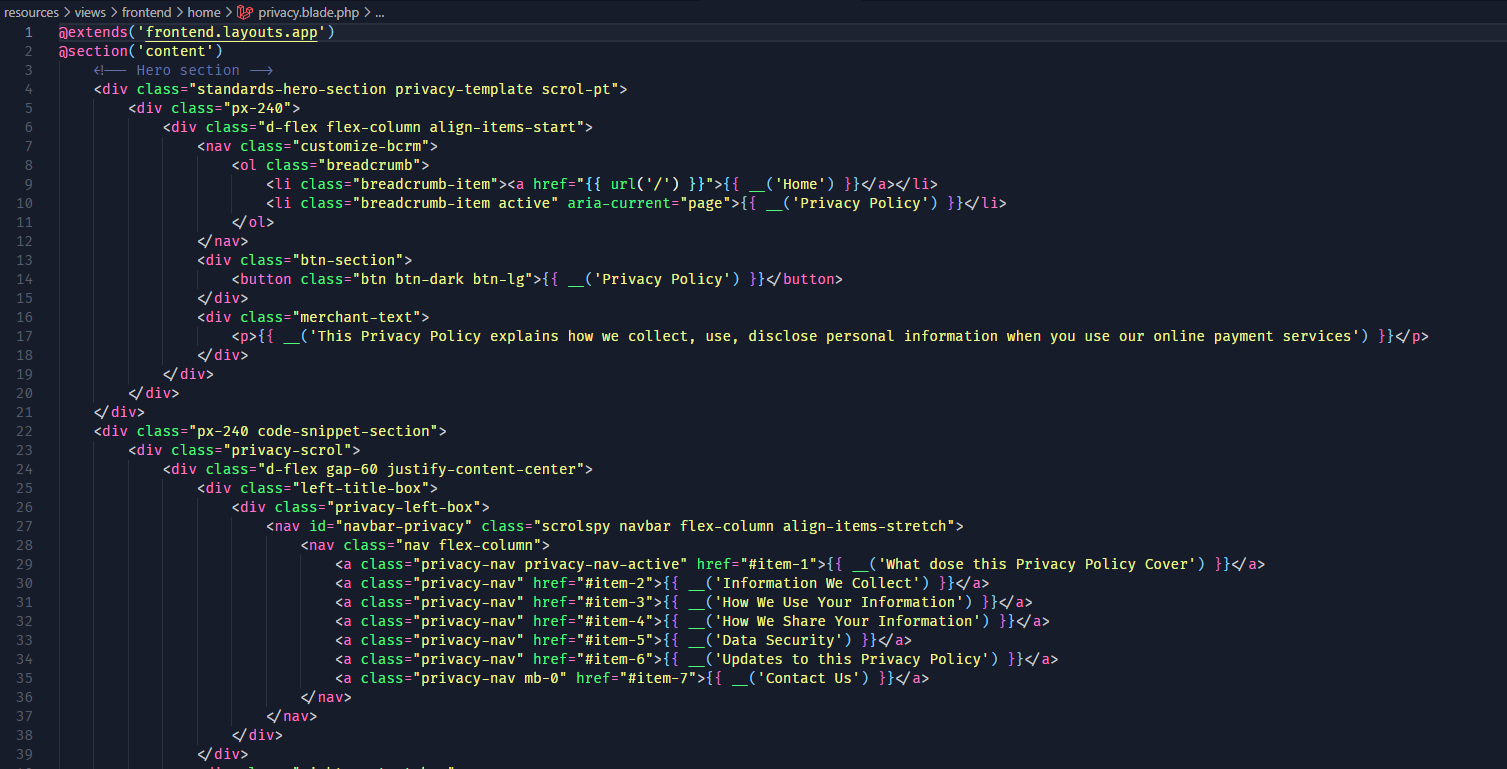Open the 'frontend' breadcrumb dropdown
Image resolution: width=1507 pixels, height=769 pixels.
coord(146,12)
